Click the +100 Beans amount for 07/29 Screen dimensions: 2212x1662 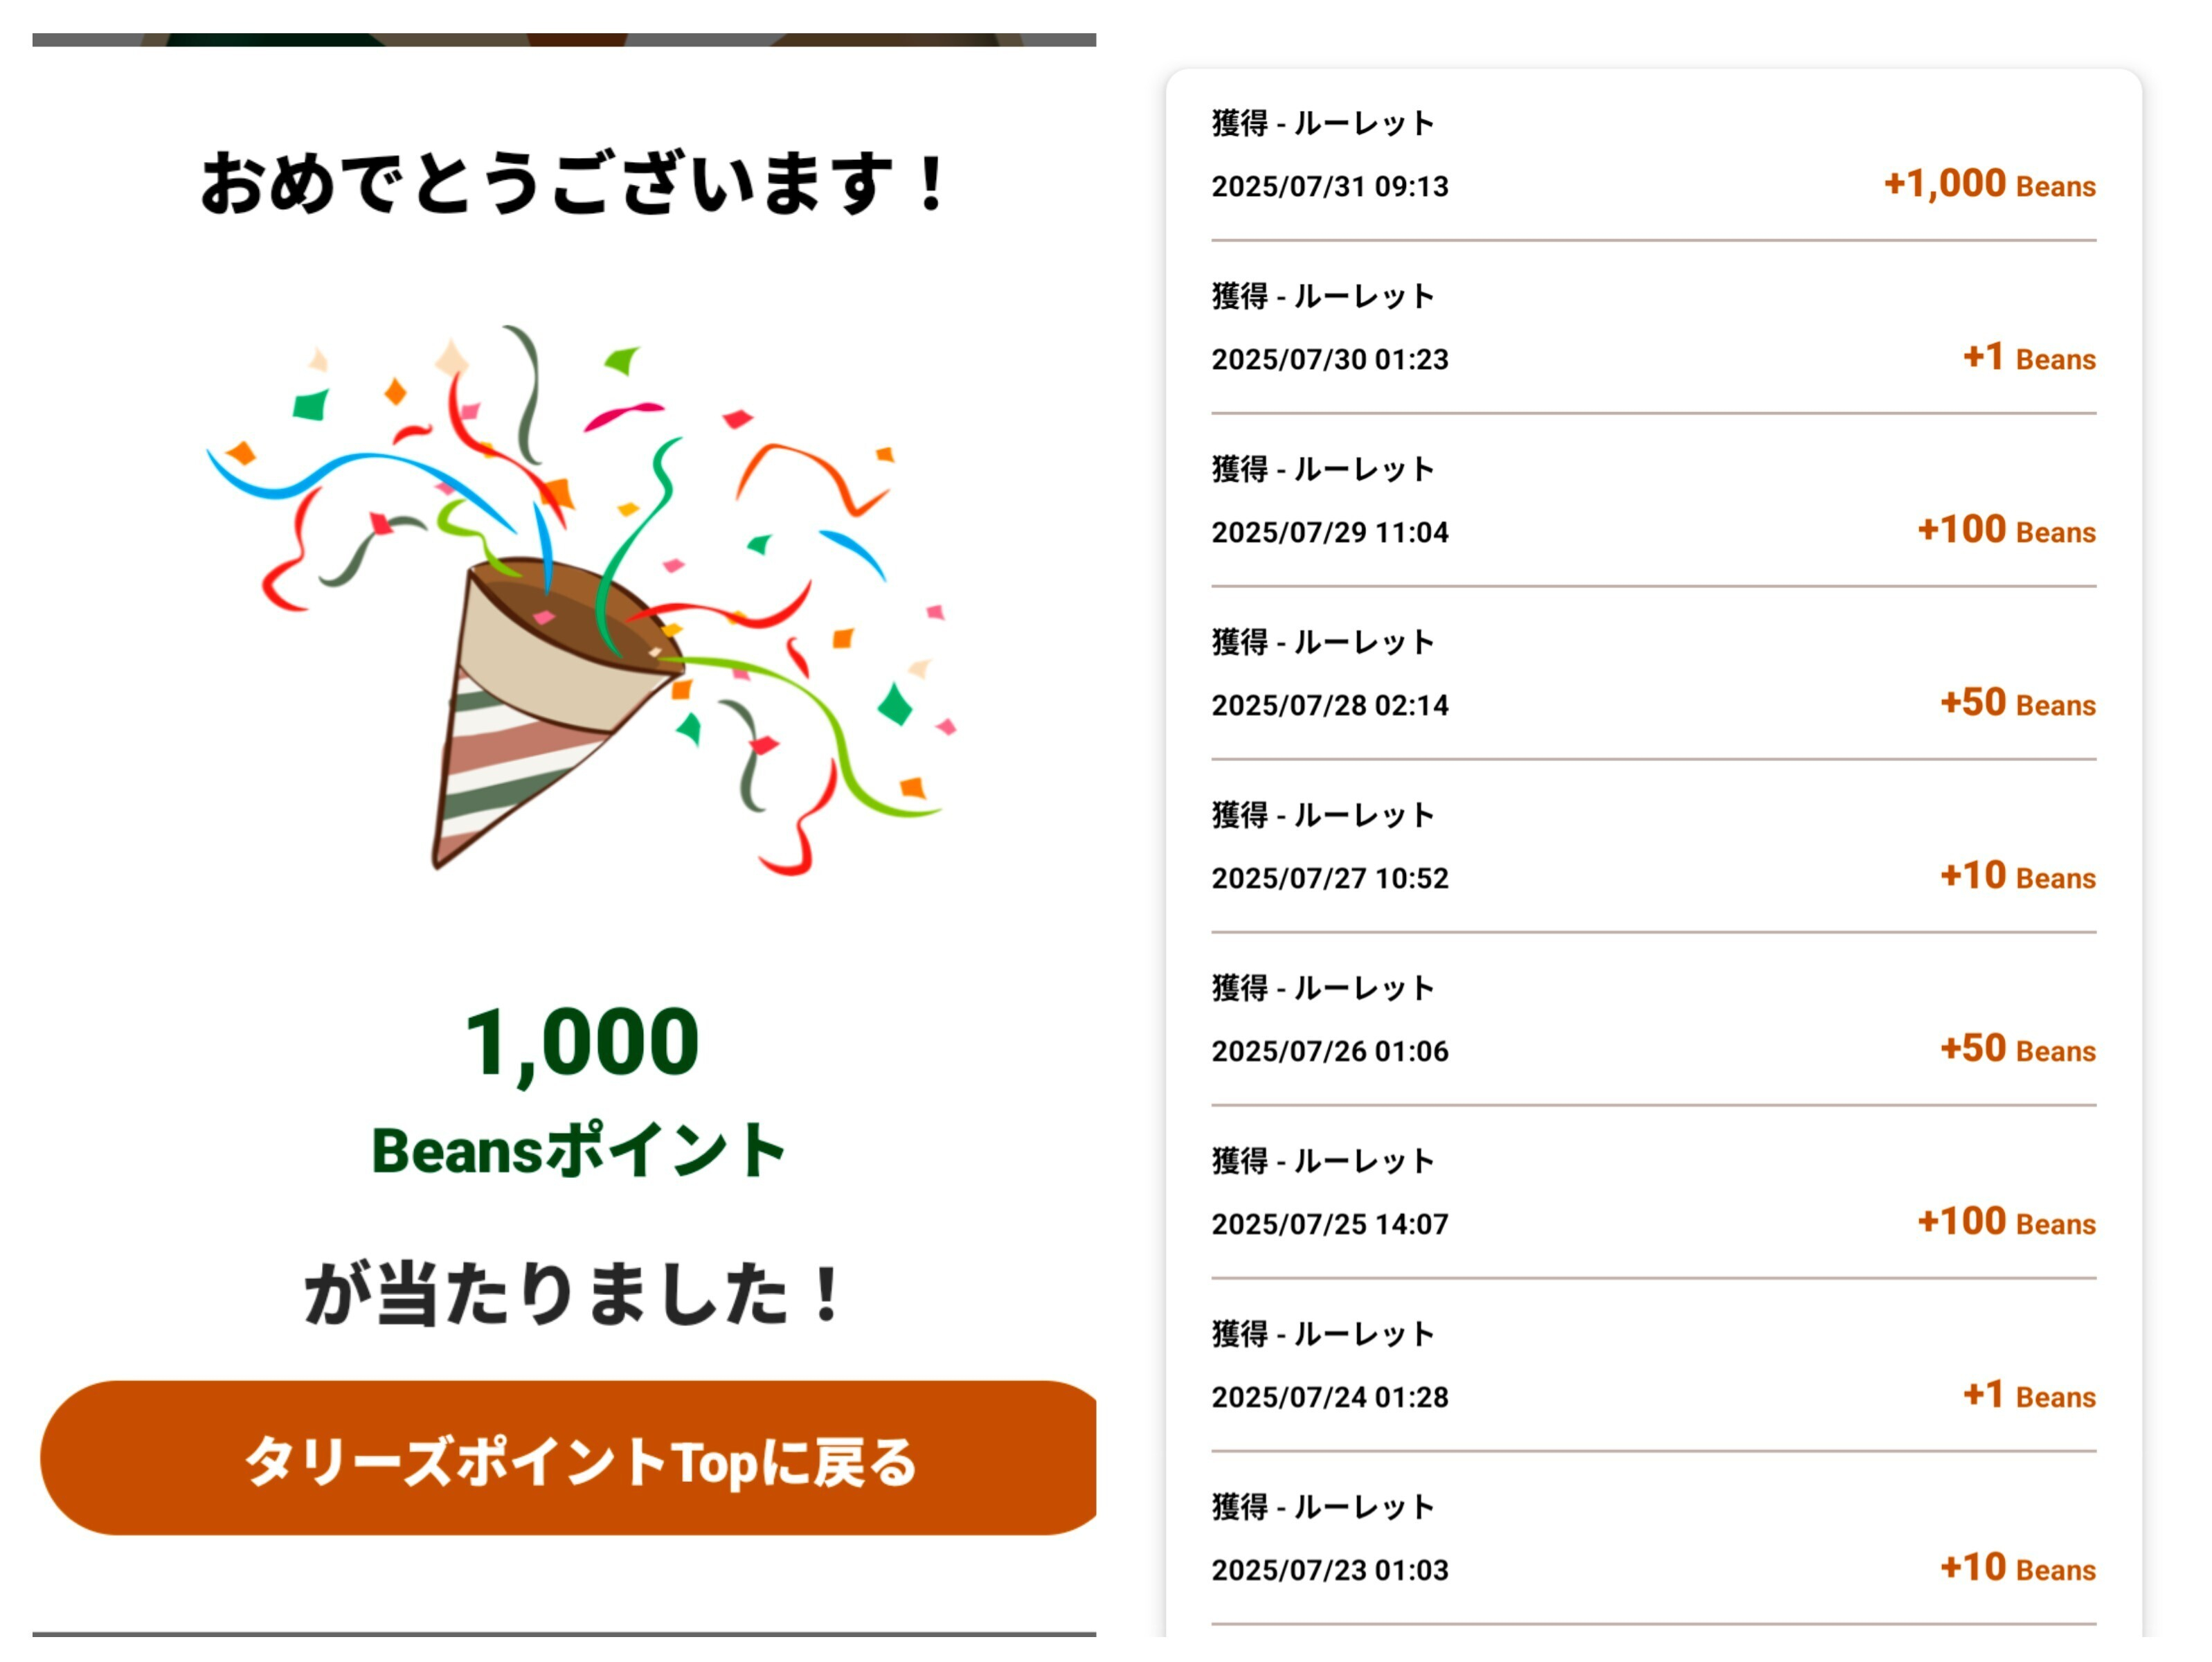[x=2005, y=531]
